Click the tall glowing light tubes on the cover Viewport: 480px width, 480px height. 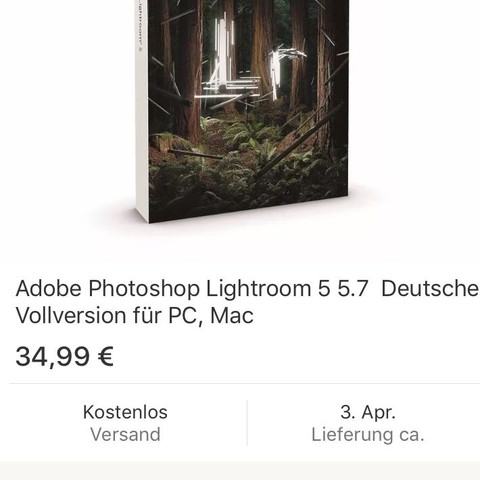click(224, 50)
